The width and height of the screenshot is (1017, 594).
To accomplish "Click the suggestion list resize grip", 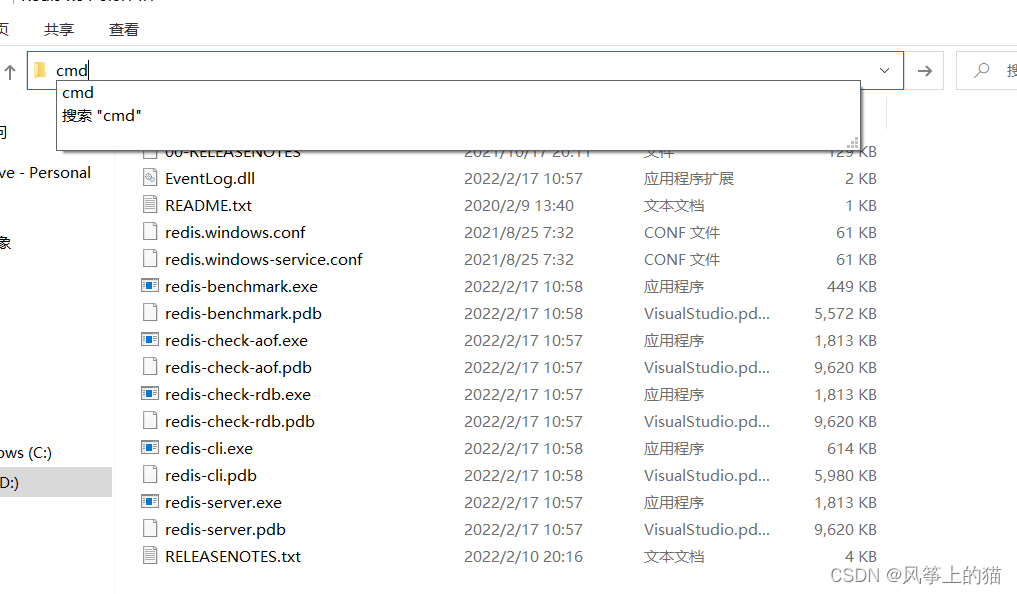I will tap(853, 143).
